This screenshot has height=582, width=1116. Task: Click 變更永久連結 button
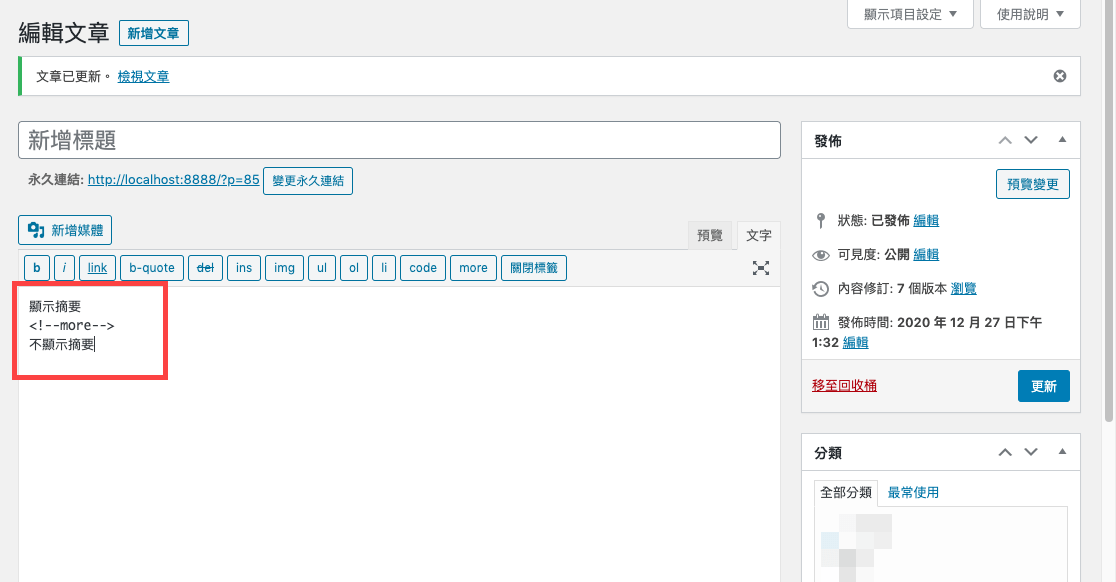(x=307, y=181)
